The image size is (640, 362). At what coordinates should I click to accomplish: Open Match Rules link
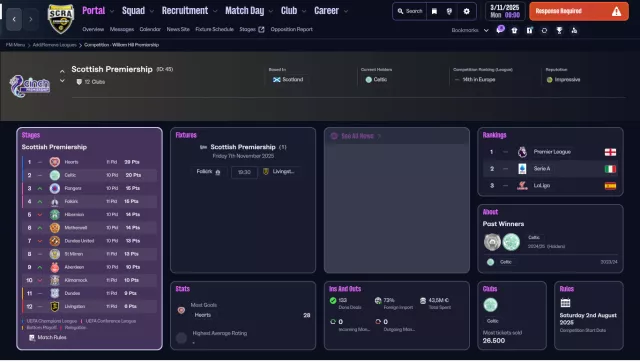[x=52, y=338]
